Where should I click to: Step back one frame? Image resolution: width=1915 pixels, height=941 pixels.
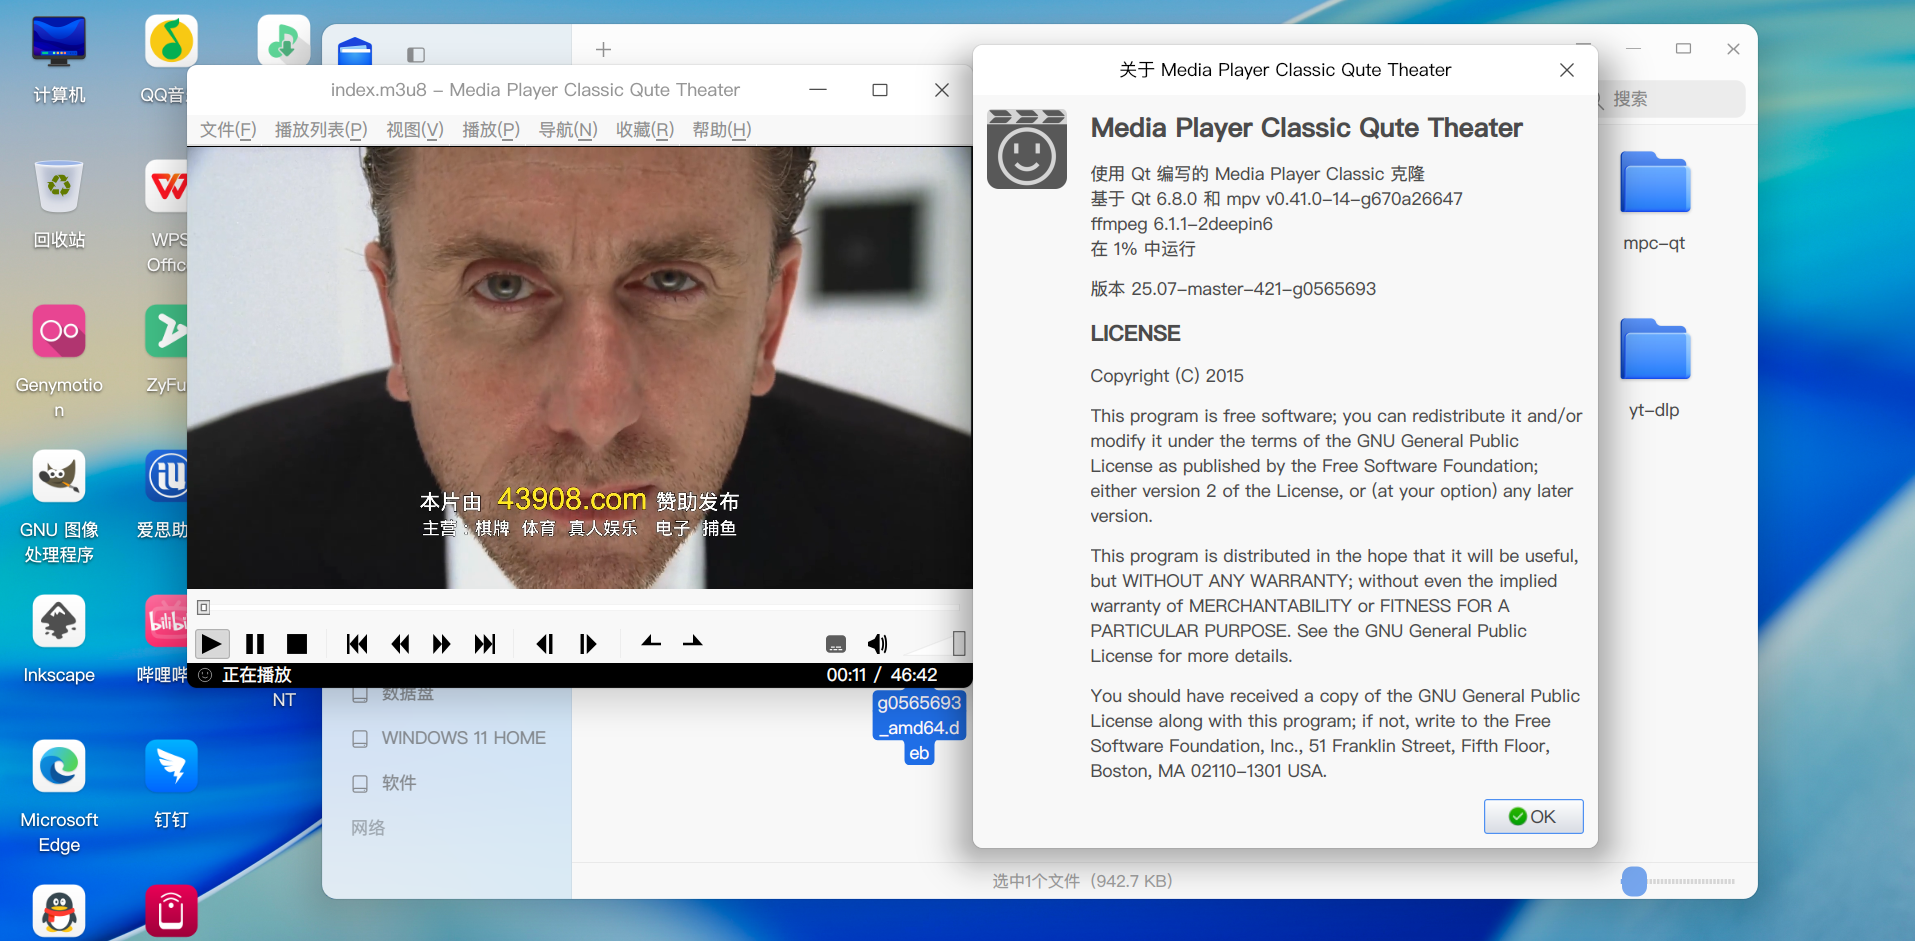545,644
